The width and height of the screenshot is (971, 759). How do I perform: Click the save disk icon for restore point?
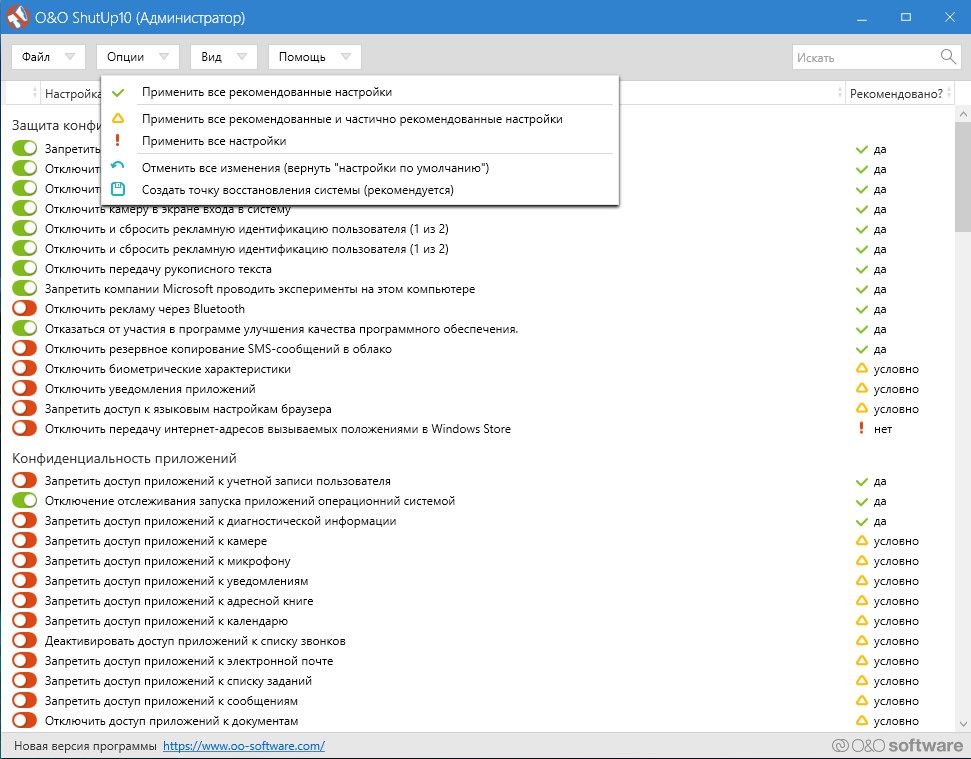point(118,189)
